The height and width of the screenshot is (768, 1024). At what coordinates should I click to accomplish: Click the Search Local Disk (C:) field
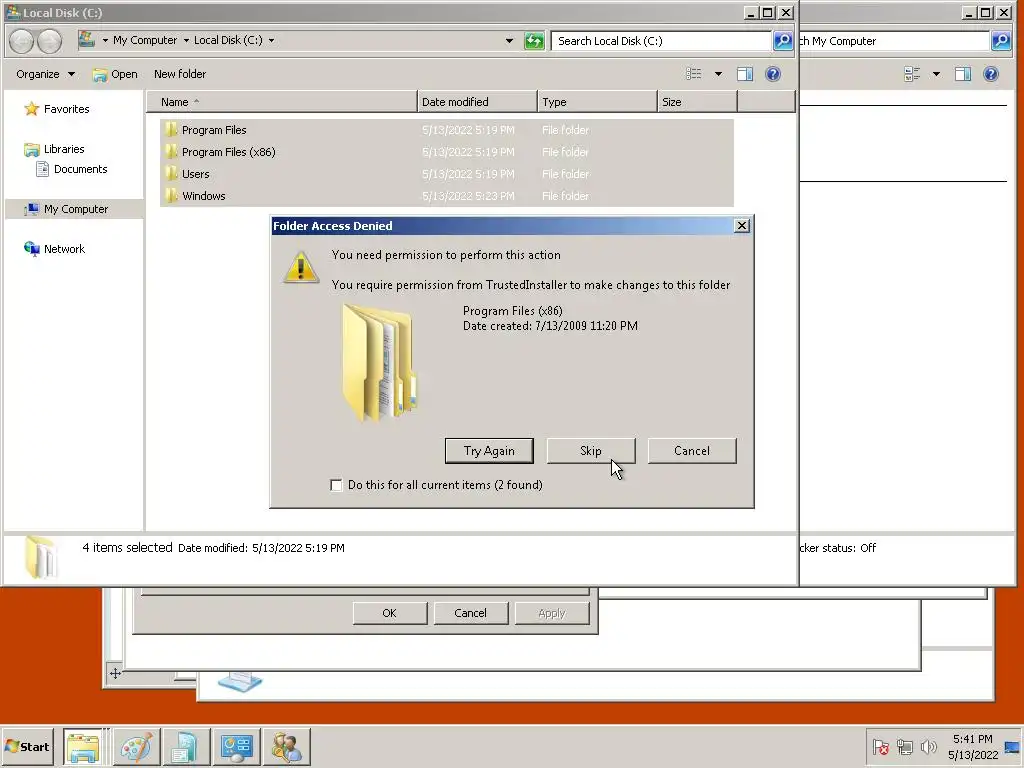[x=661, y=40]
